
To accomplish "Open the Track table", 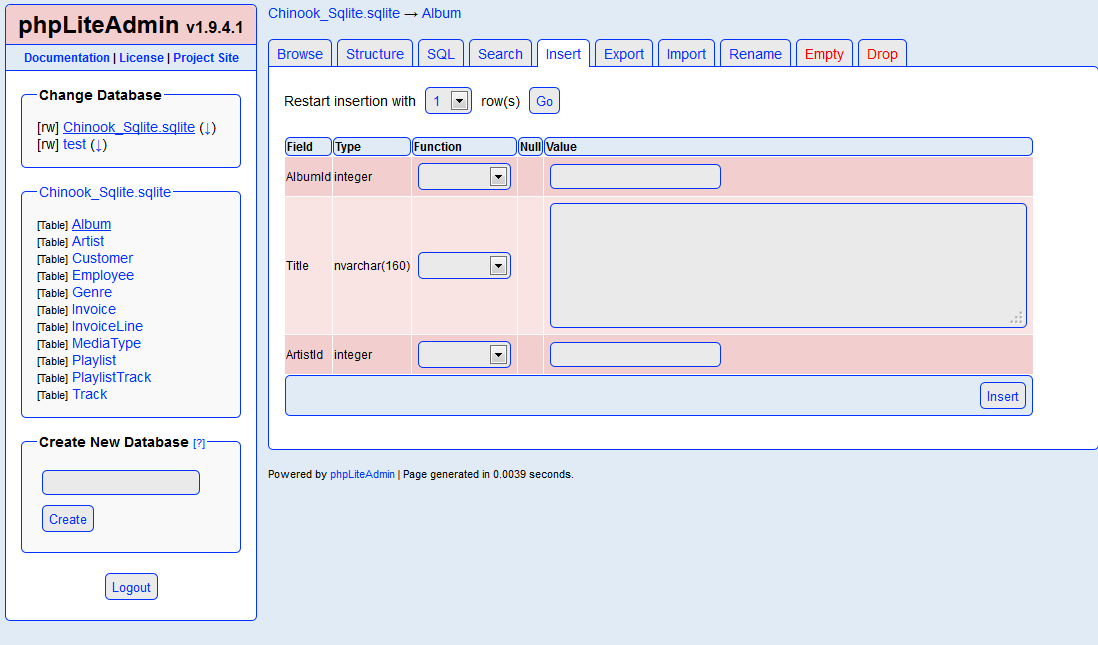I will click(90, 394).
